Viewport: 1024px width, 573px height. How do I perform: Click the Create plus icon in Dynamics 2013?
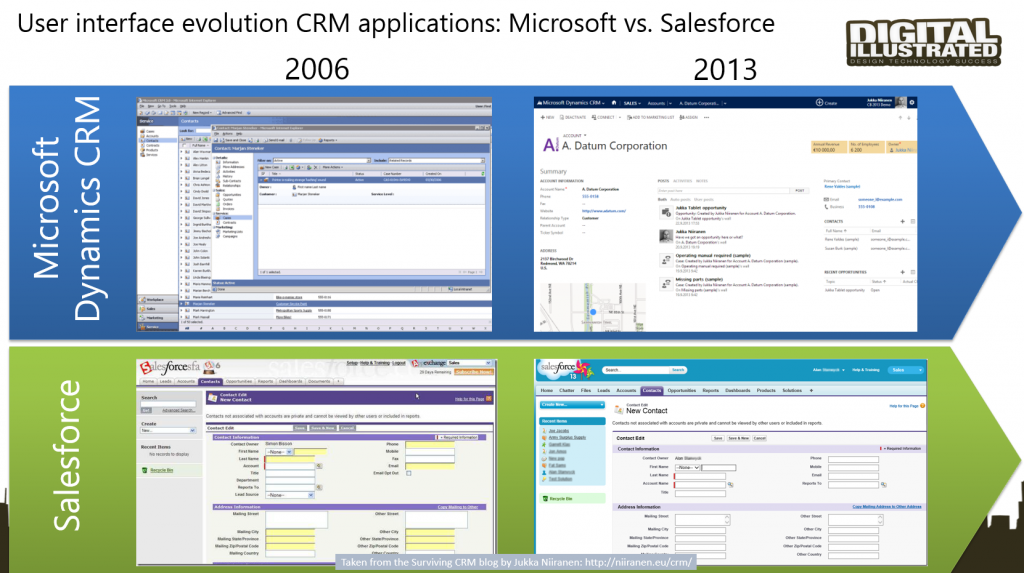(x=819, y=103)
